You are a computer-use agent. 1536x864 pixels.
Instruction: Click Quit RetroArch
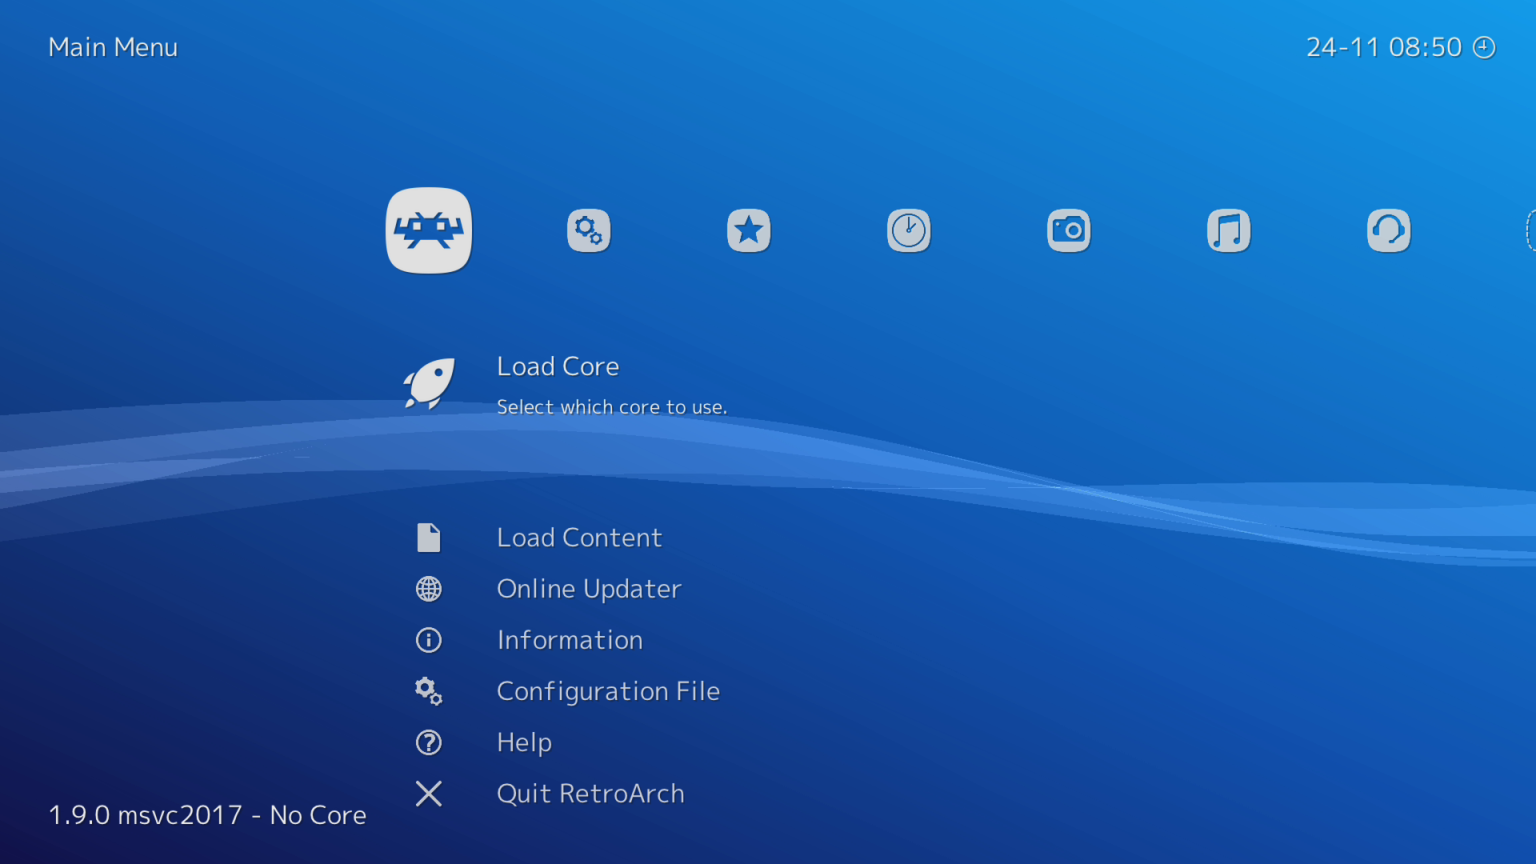590,793
